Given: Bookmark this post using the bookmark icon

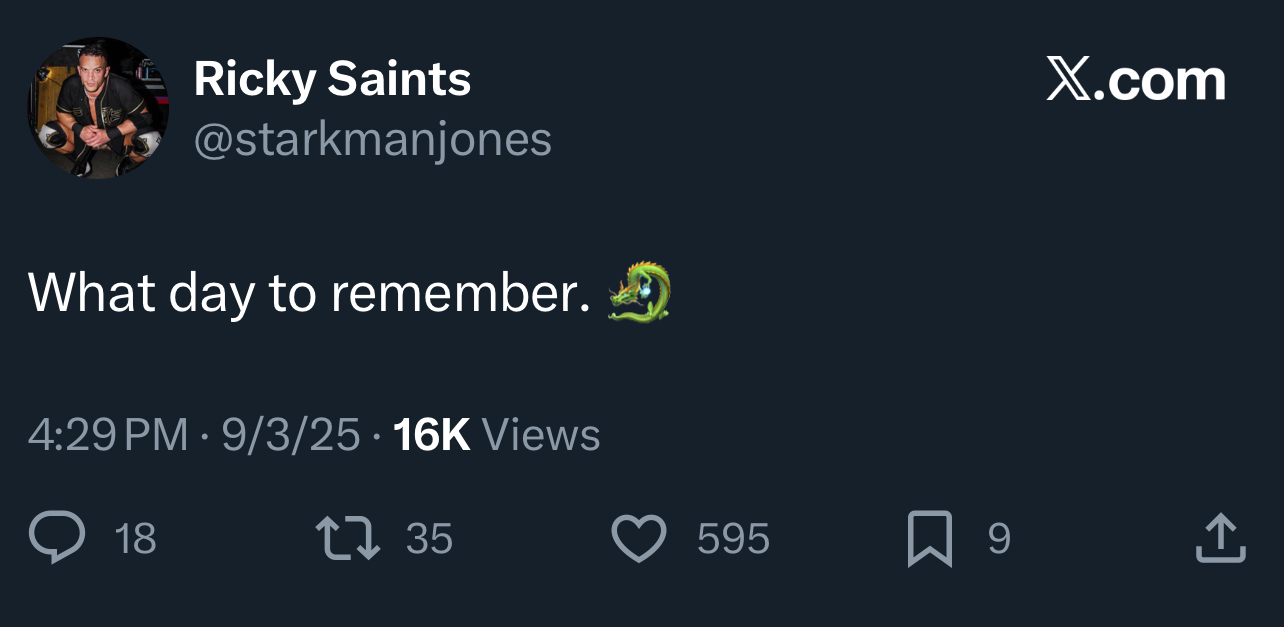Looking at the screenshot, I should 929,539.
